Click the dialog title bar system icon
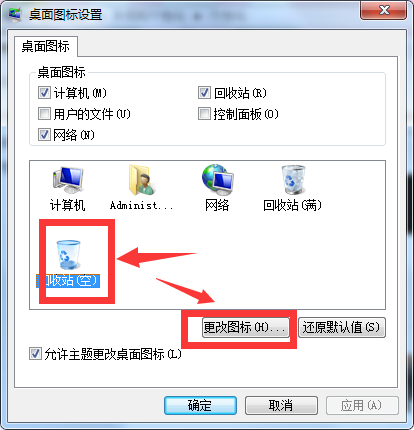The image size is (414, 430). point(15,14)
